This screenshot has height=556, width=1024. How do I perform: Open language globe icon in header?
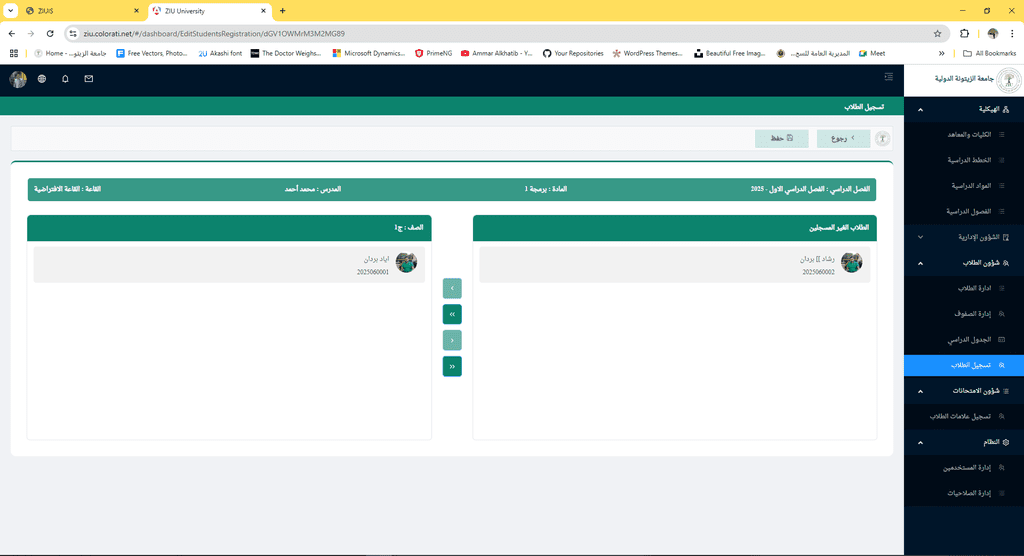[x=42, y=79]
